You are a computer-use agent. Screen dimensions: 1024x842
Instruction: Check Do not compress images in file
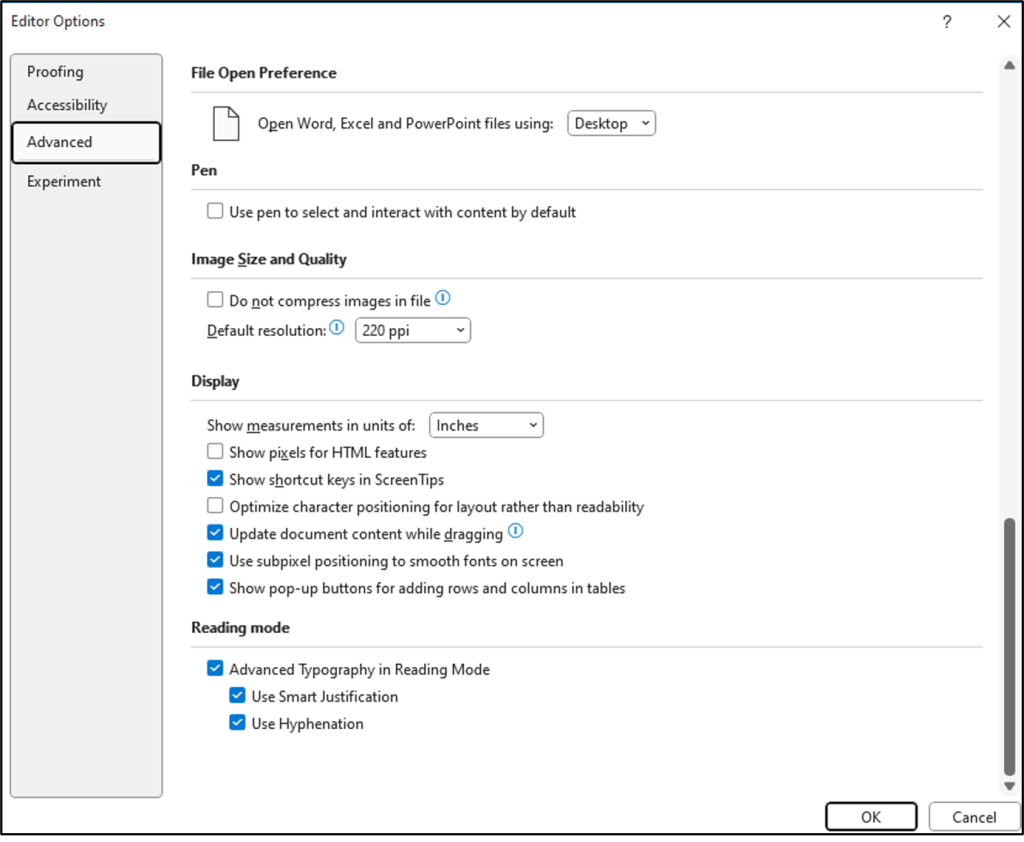(x=215, y=300)
